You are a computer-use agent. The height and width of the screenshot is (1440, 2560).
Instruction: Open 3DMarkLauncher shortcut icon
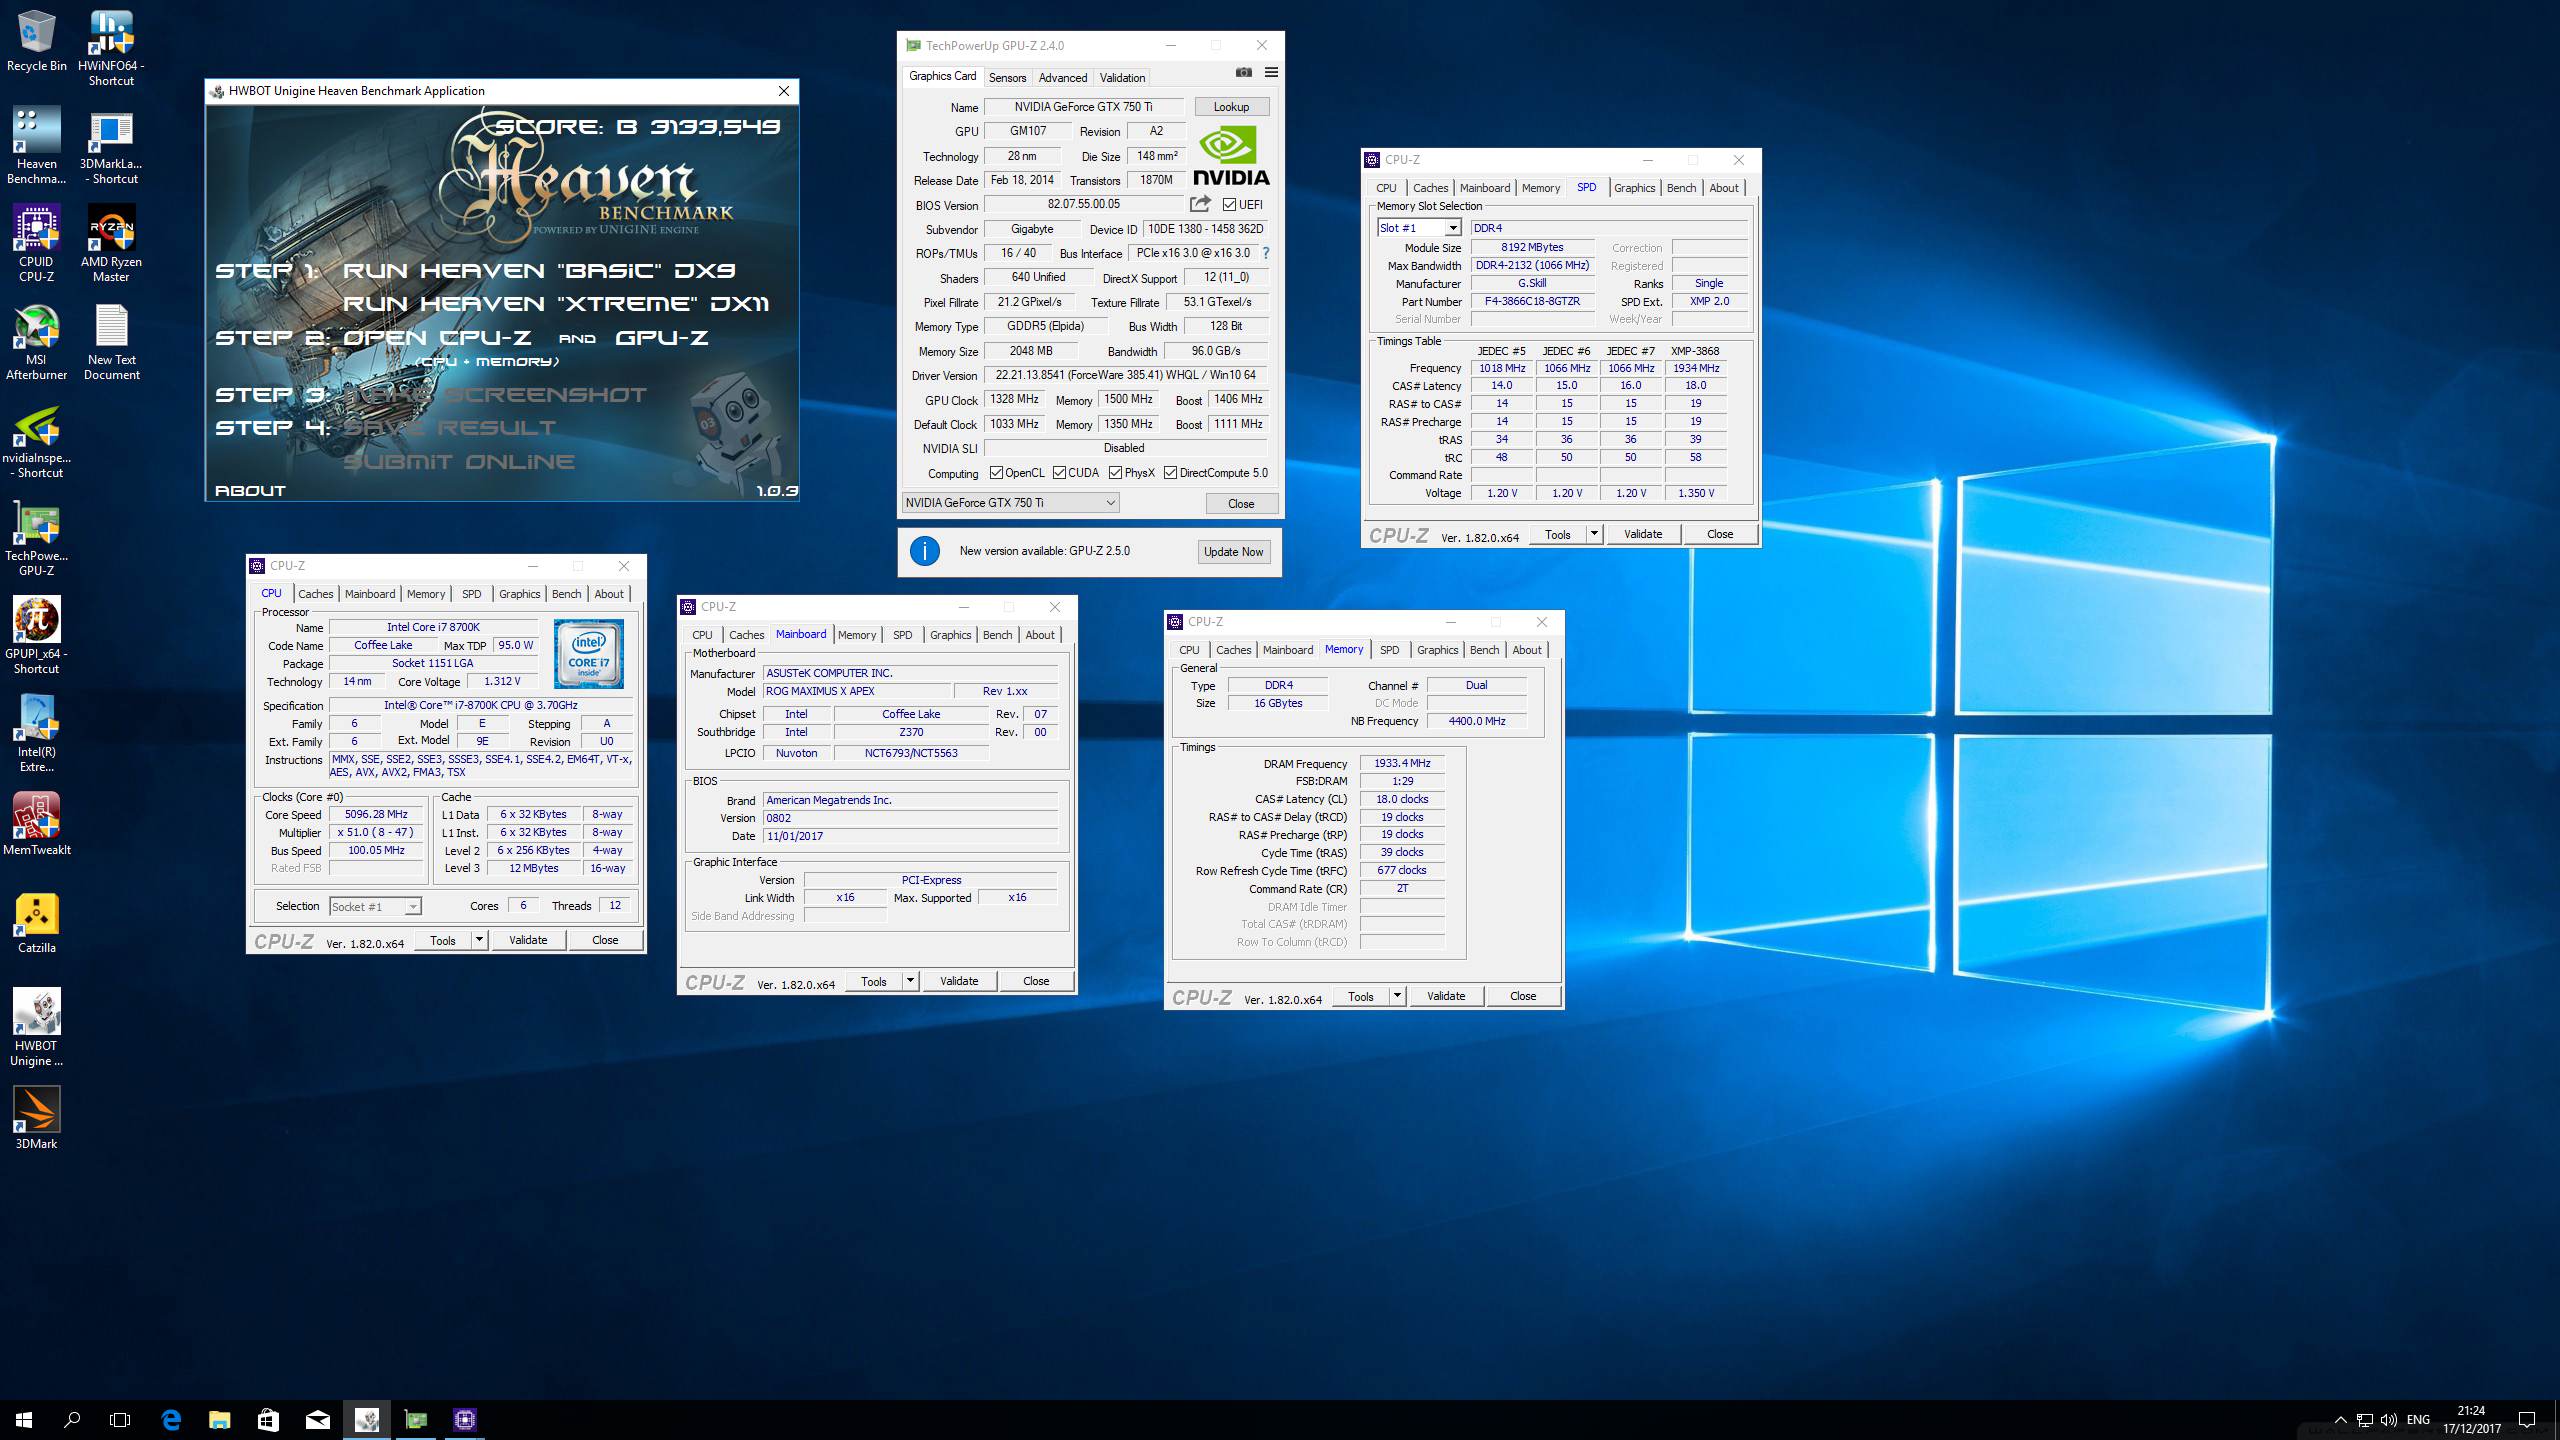(x=111, y=146)
